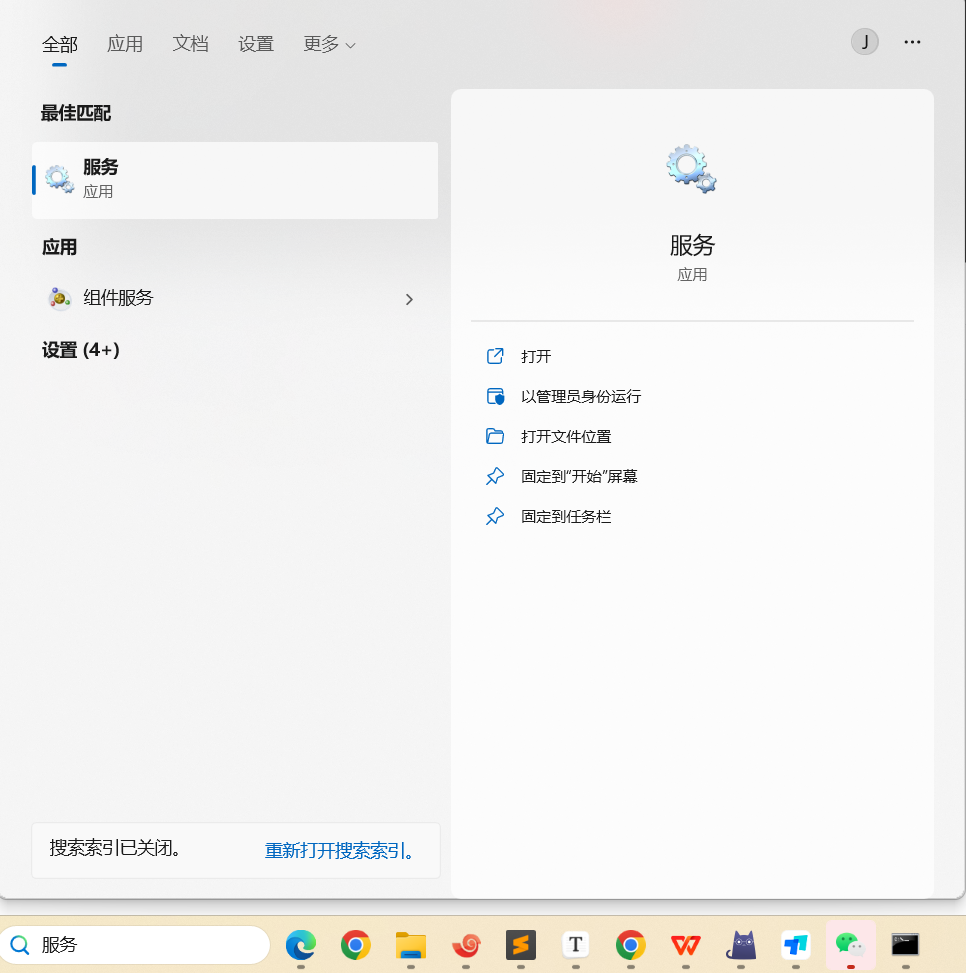Switch to the 设置 tab
Screen dimensions: 966x973
(x=256, y=44)
